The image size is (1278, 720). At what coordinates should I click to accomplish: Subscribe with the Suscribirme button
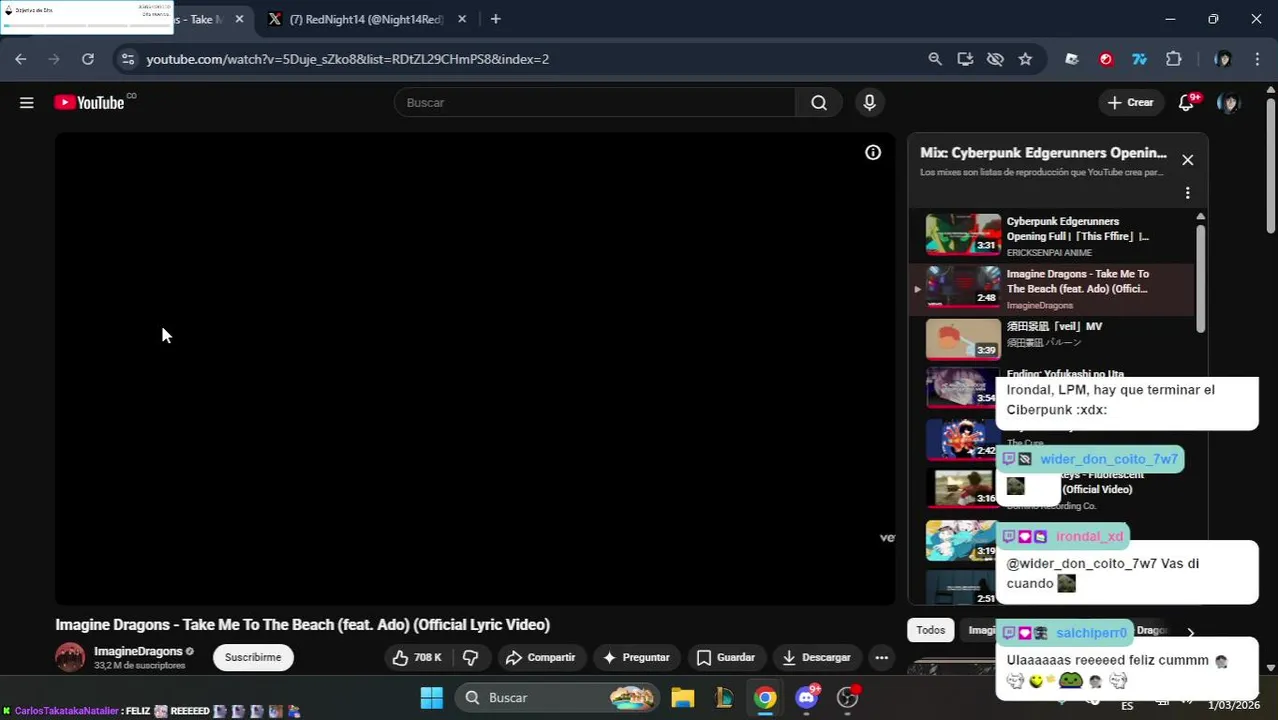[x=253, y=657]
